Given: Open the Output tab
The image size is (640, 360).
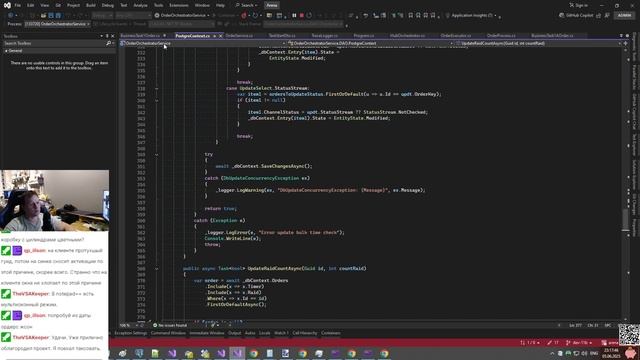Looking at the screenshot, I should pyautogui.click(x=234, y=333).
